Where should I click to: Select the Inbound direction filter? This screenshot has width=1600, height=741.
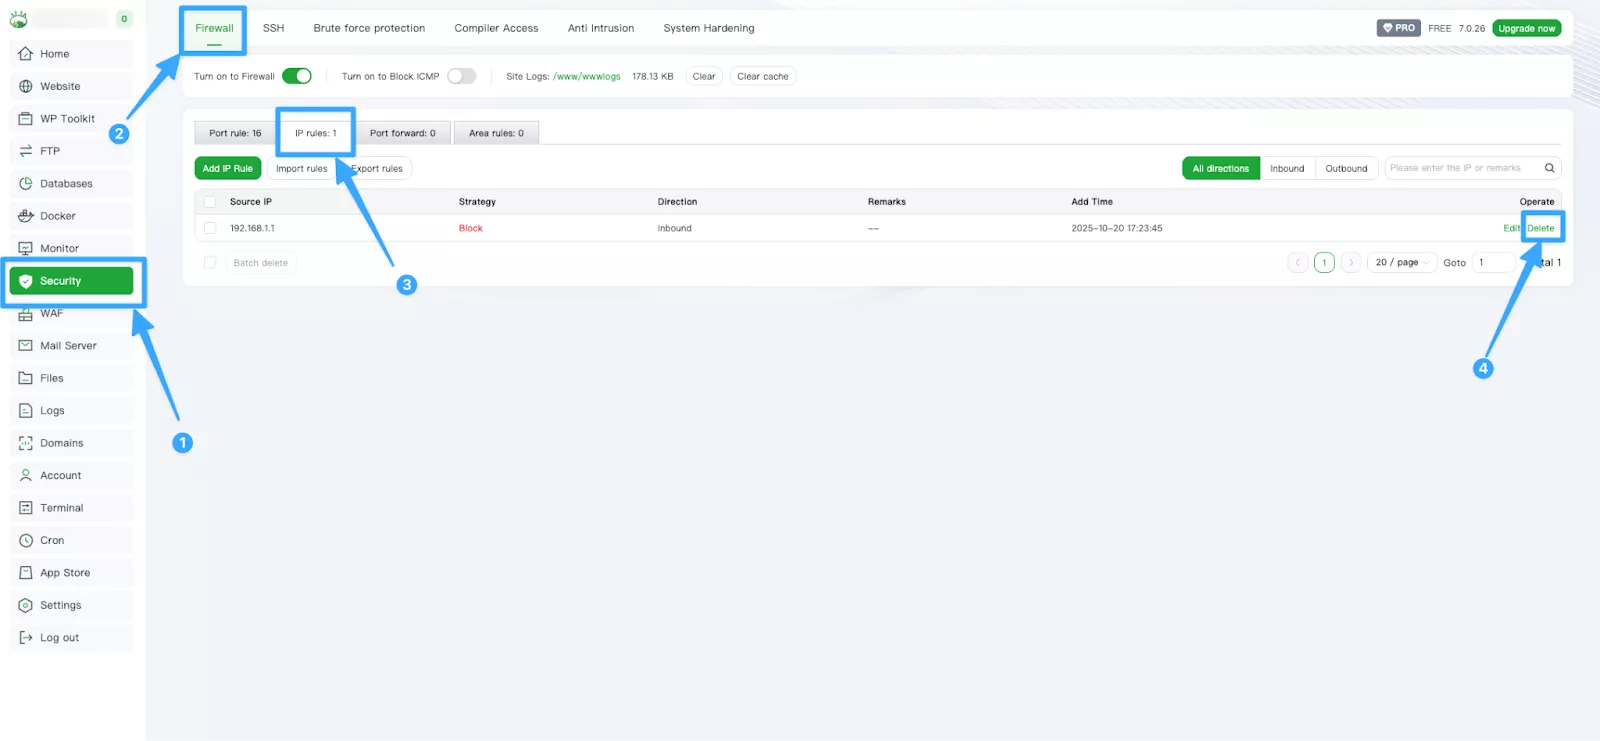coord(1287,168)
